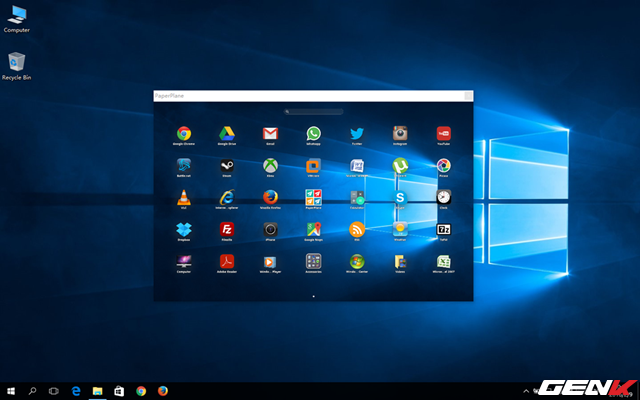Open YouTube from the launcher
The width and height of the screenshot is (640, 400).
pos(443,134)
